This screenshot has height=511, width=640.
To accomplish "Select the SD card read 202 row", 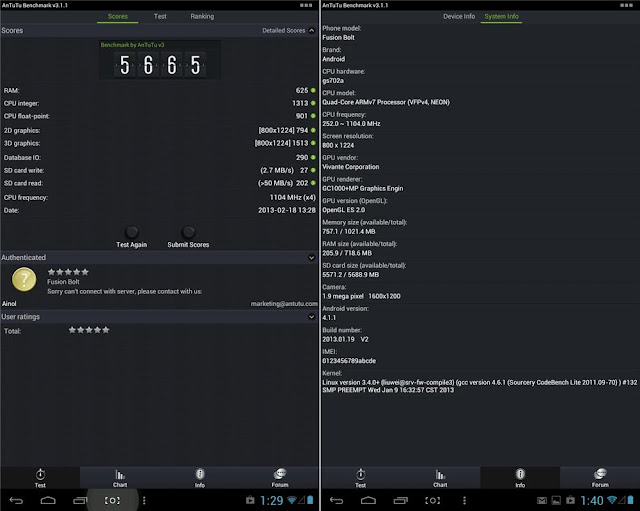I will click(159, 183).
